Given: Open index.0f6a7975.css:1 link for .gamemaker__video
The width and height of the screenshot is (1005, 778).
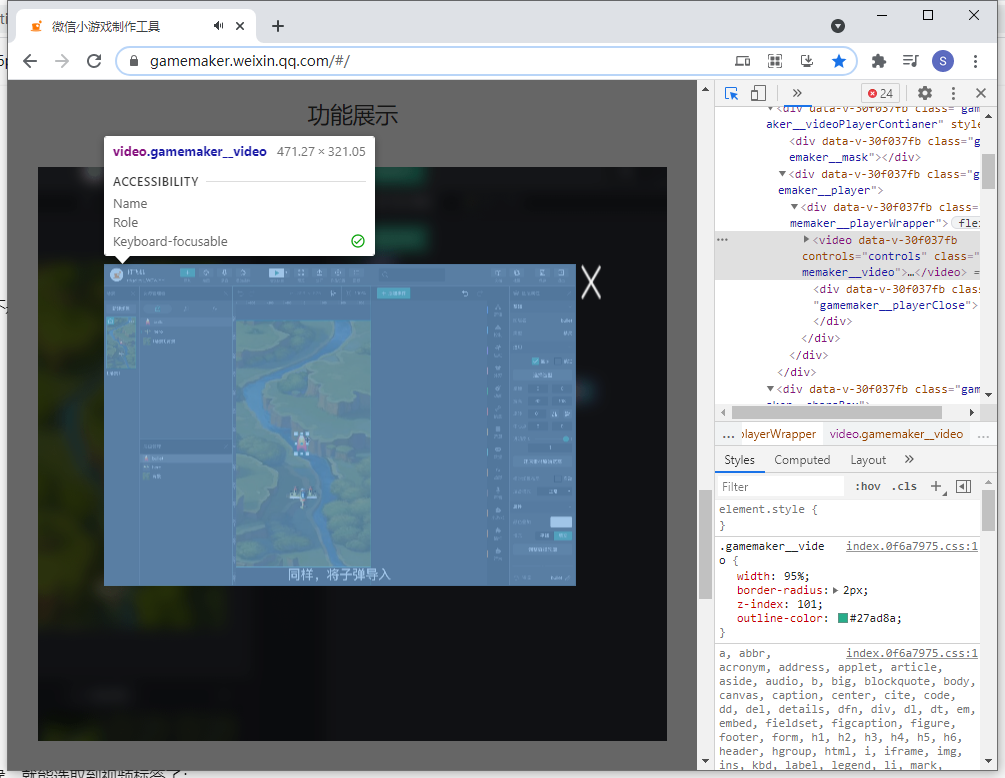Looking at the screenshot, I should [x=911, y=546].
